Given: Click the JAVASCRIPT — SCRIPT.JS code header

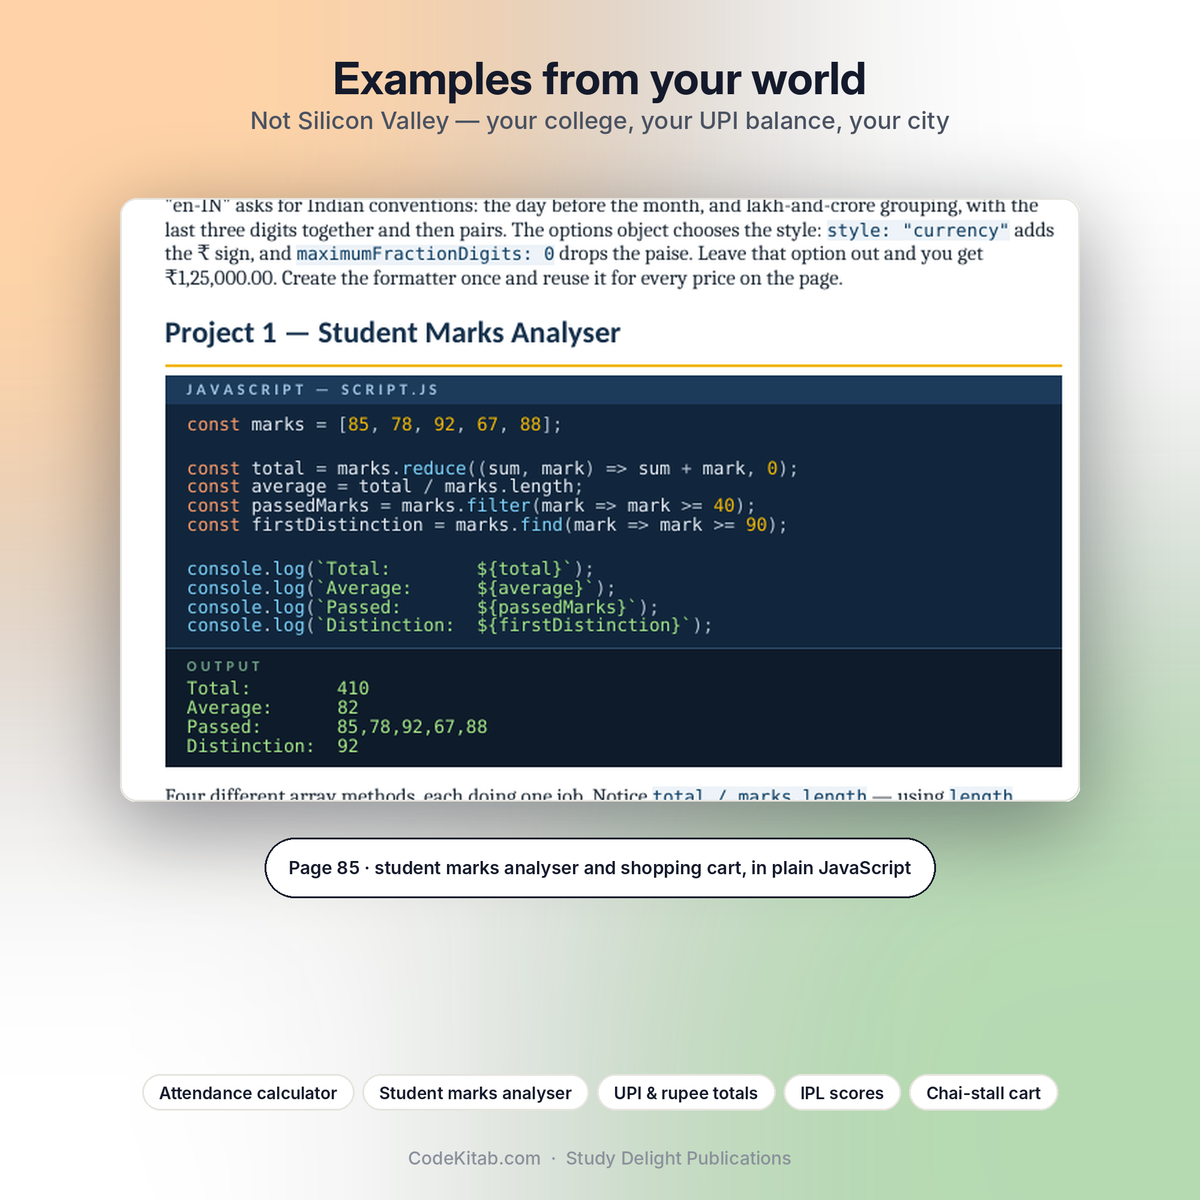Looking at the screenshot, I should tap(613, 390).
